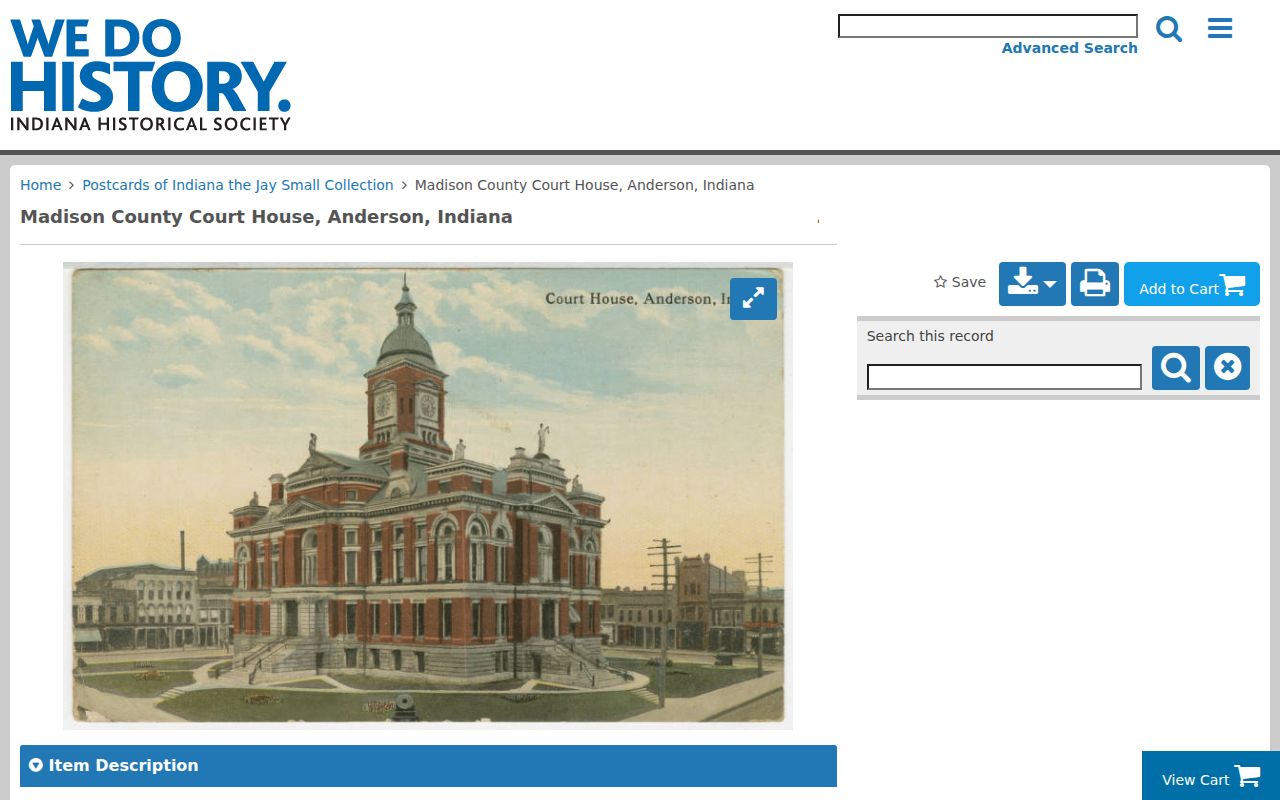Open the hamburger menu
1280x800 pixels.
(x=1220, y=28)
